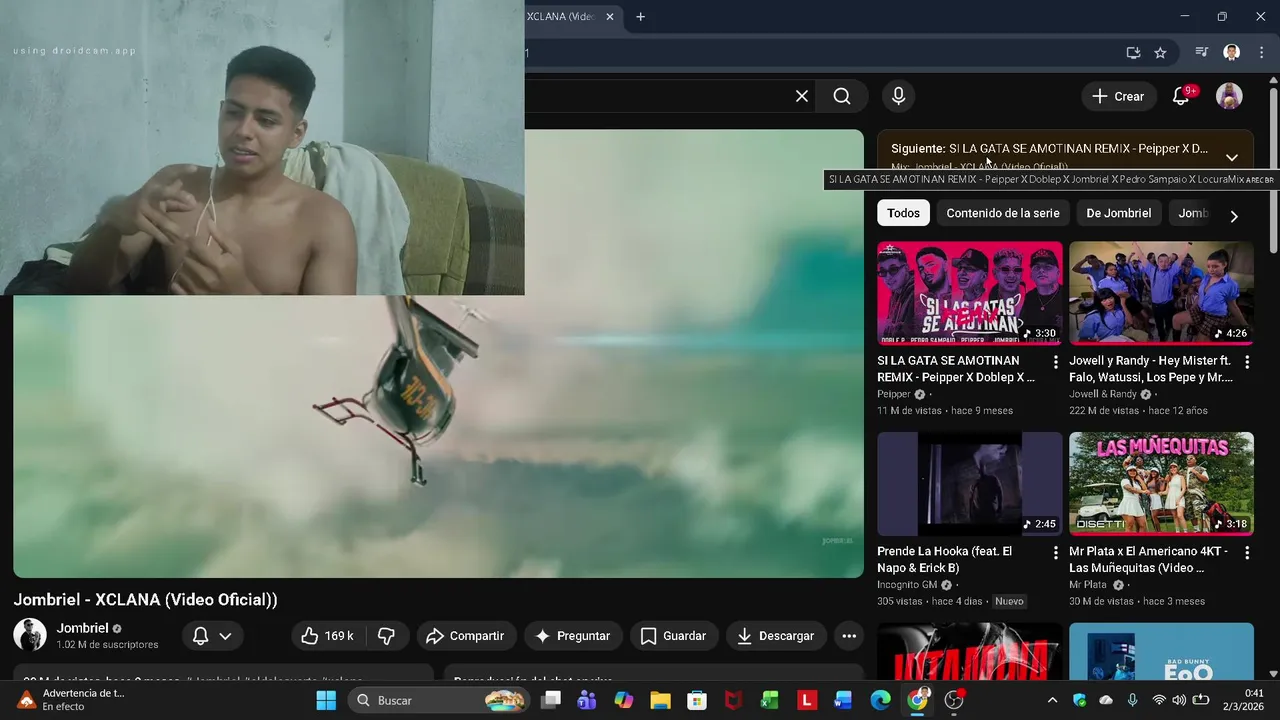The image size is (1280, 720).
Task: Open Task View from the taskbar
Action: 551,700
